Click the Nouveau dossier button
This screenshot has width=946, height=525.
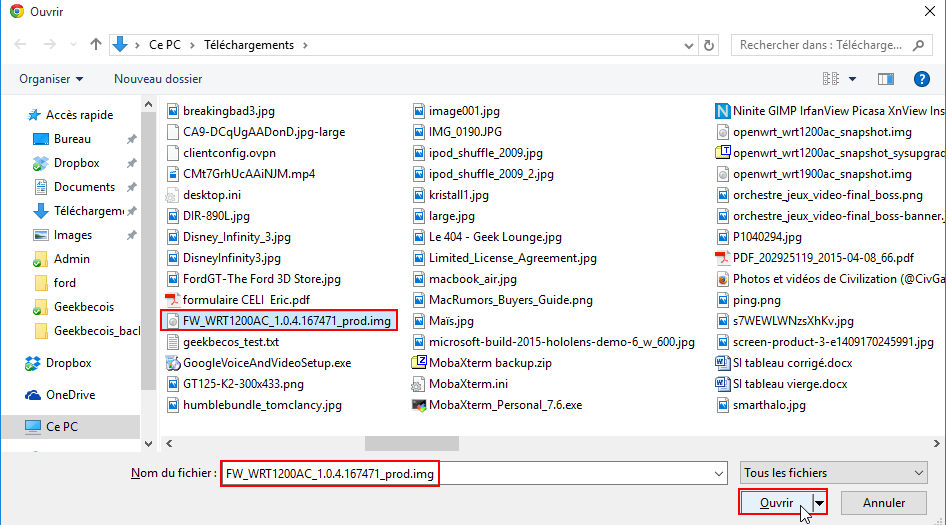click(x=158, y=79)
